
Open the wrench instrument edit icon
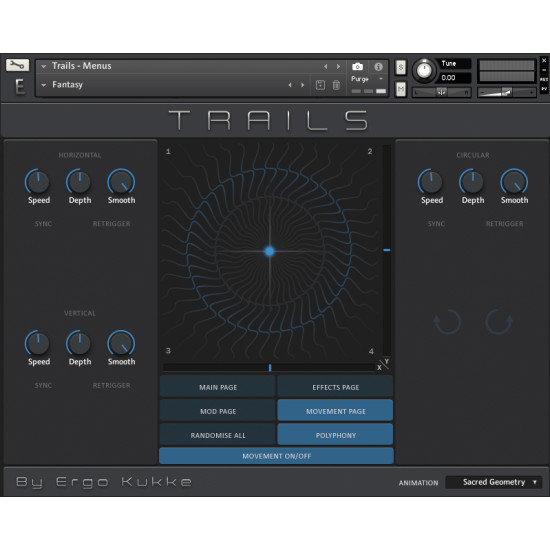(17, 65)
